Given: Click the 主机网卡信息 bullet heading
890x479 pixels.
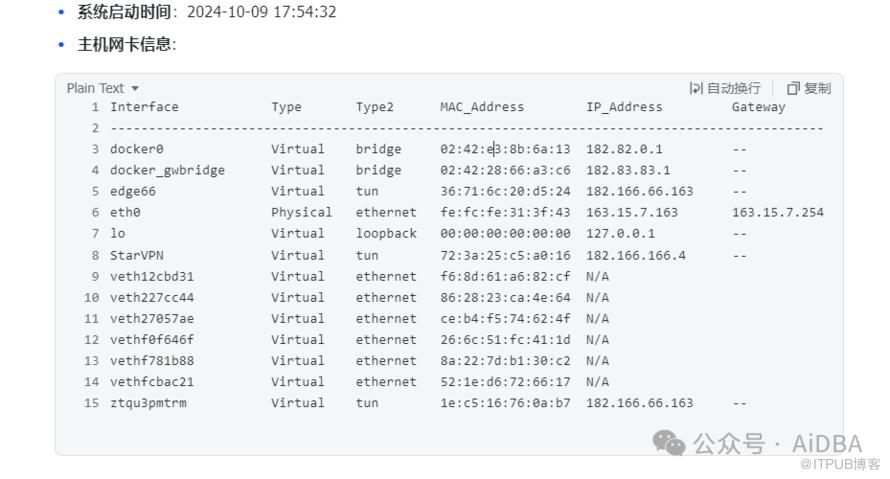Looking at the screenshot, I should tap(127, 44).
